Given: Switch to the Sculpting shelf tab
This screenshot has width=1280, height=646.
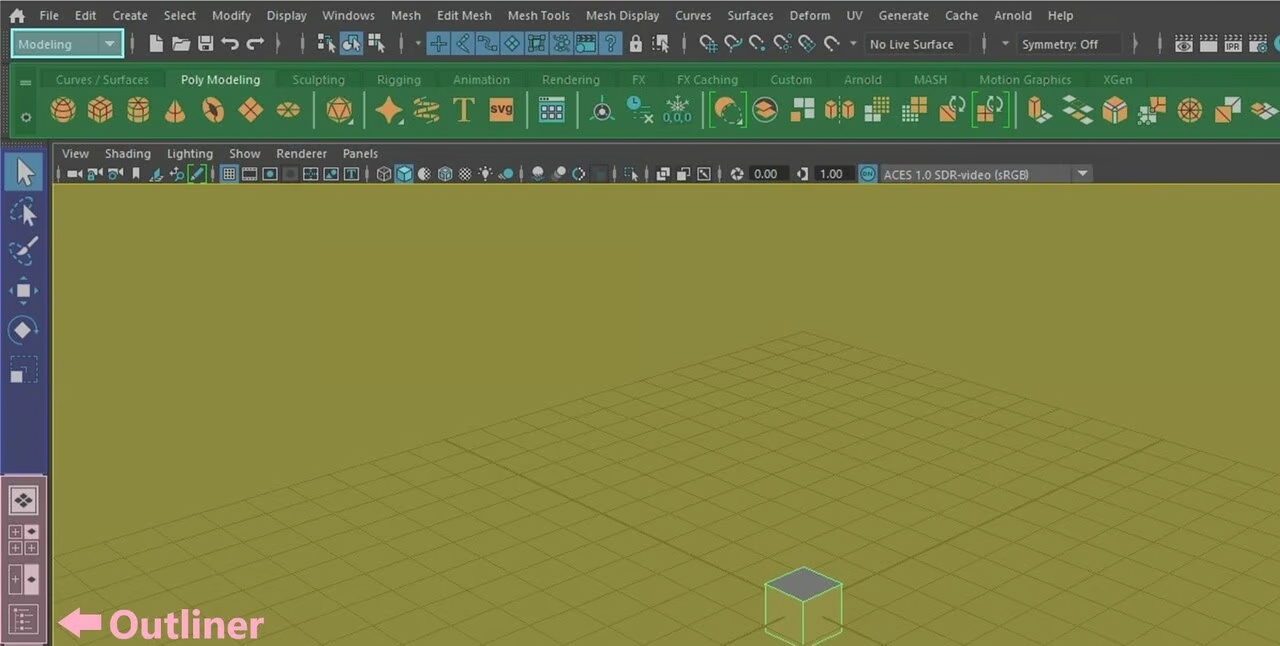Looking at the screenshot, I should click(318, 79).
